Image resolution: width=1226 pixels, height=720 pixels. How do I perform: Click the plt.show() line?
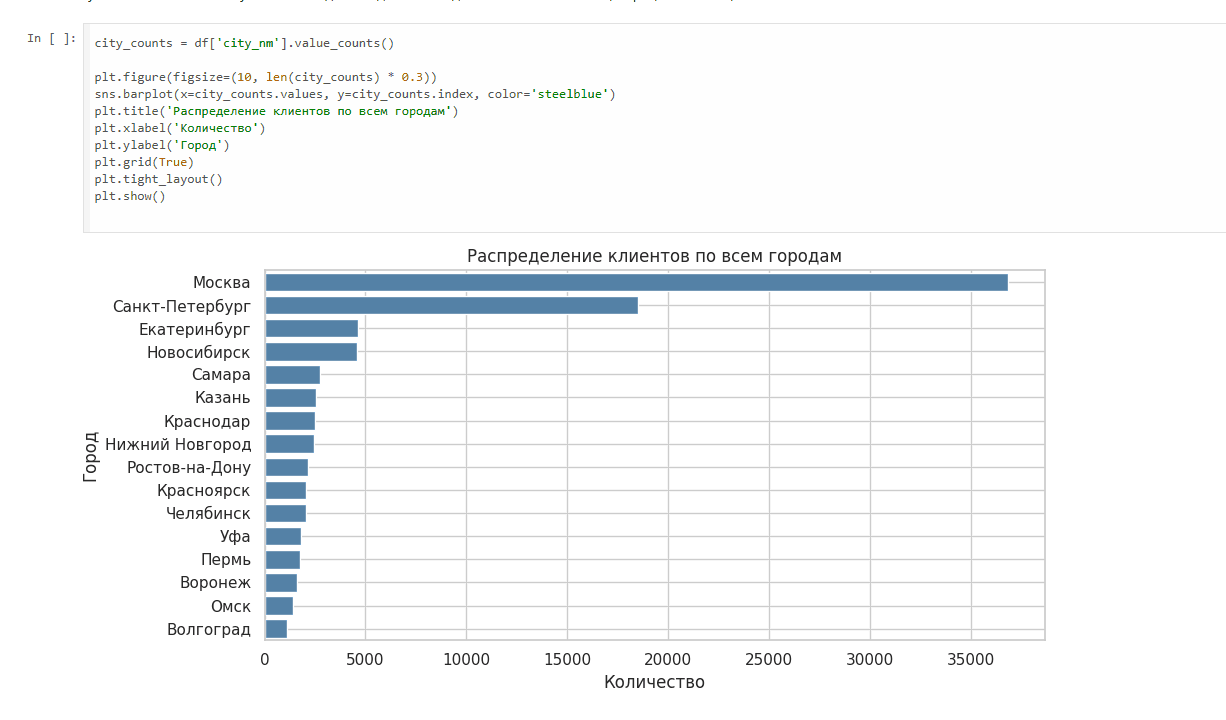(130, 196)
